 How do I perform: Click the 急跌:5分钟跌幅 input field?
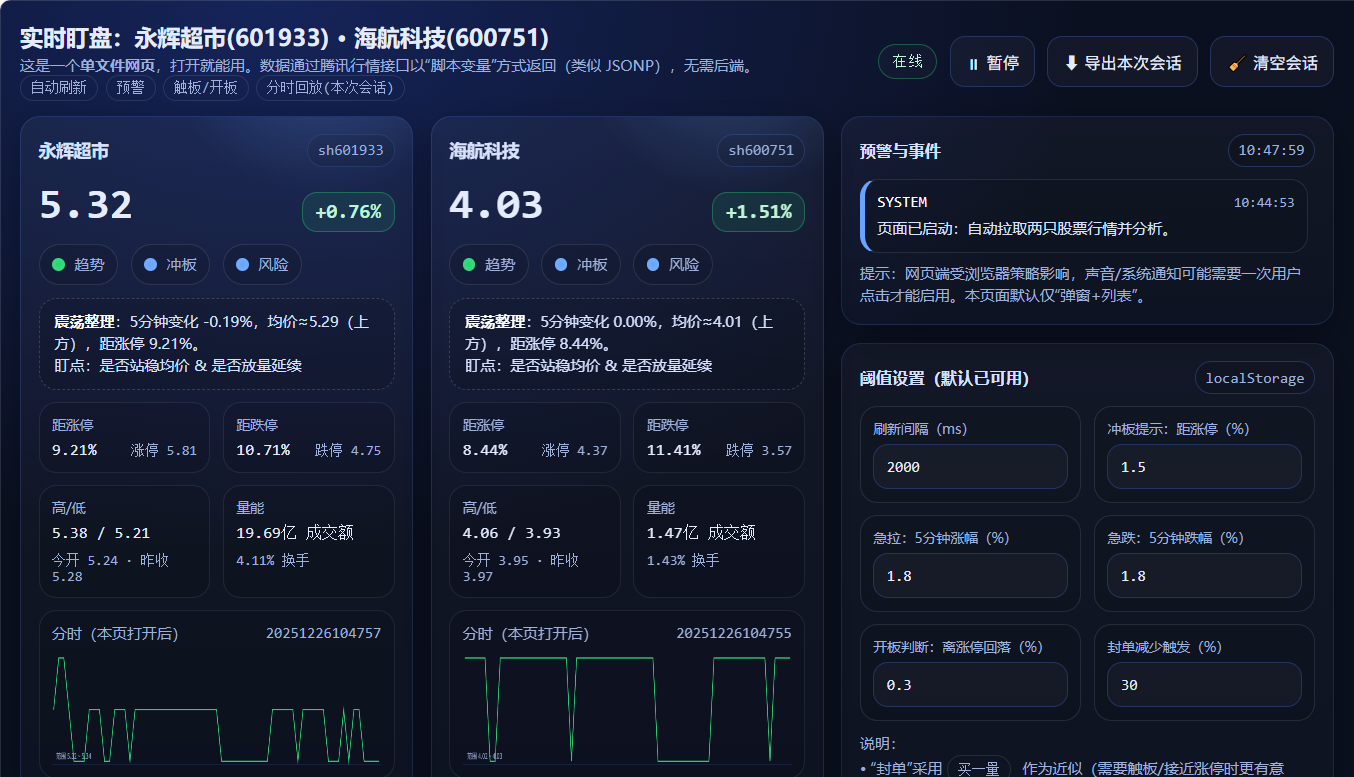pyautogui.click(x=1204, y=576)
